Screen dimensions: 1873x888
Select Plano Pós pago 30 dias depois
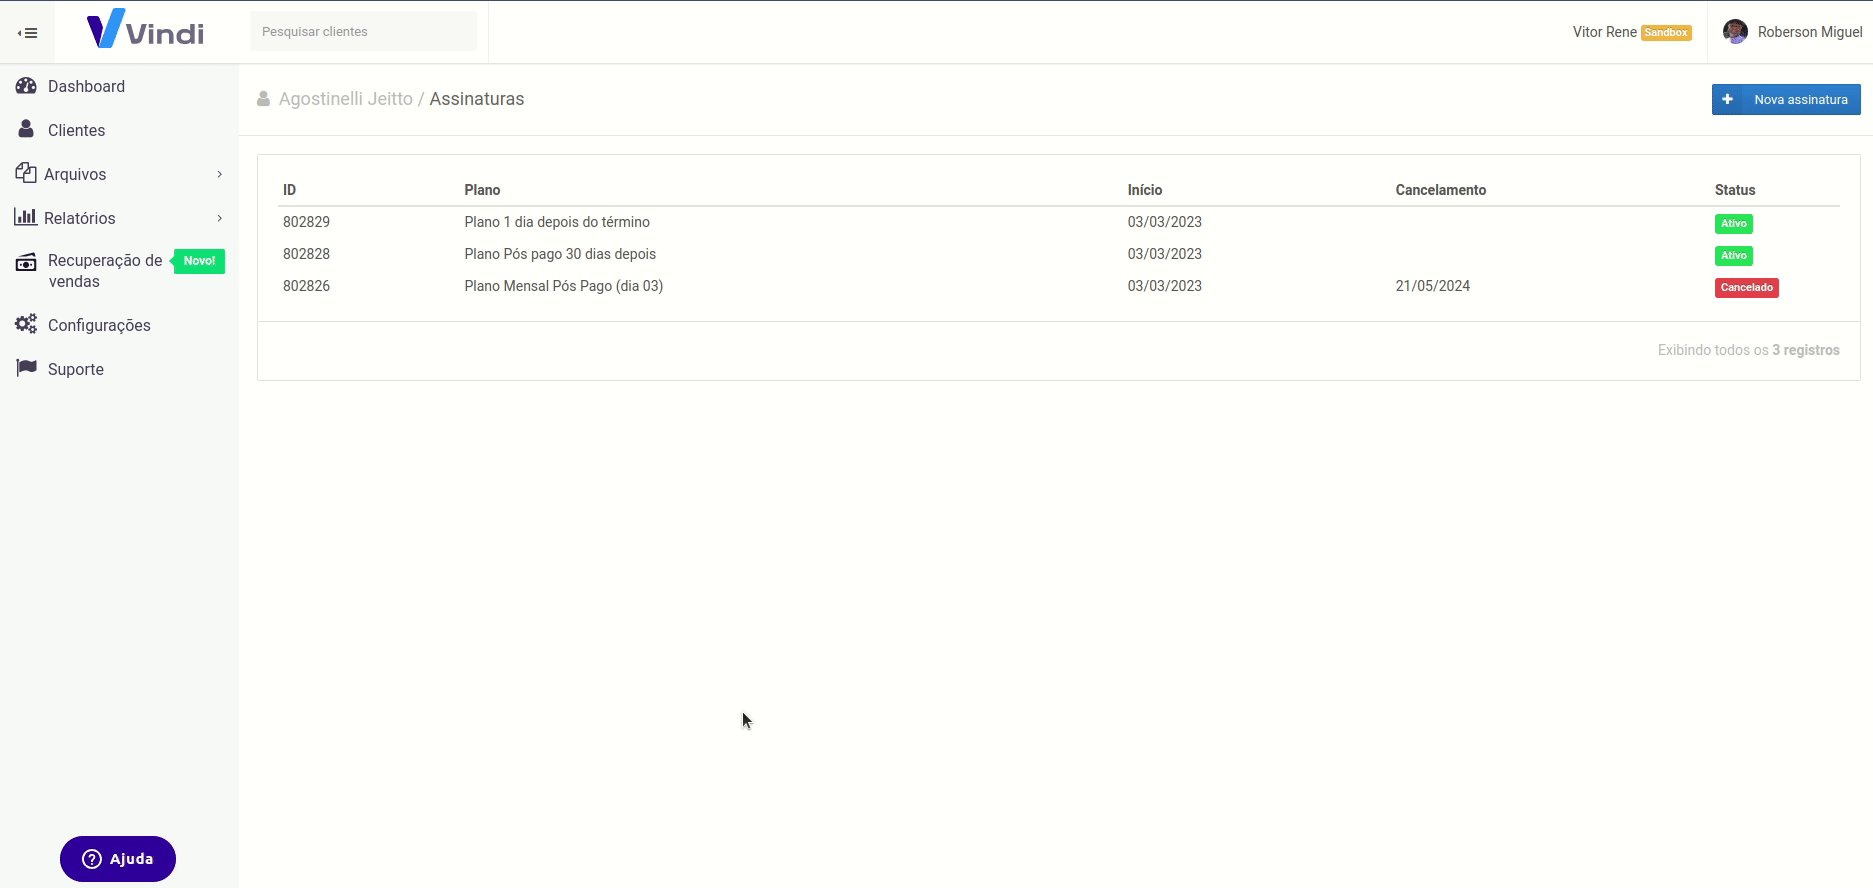[560, 254]
